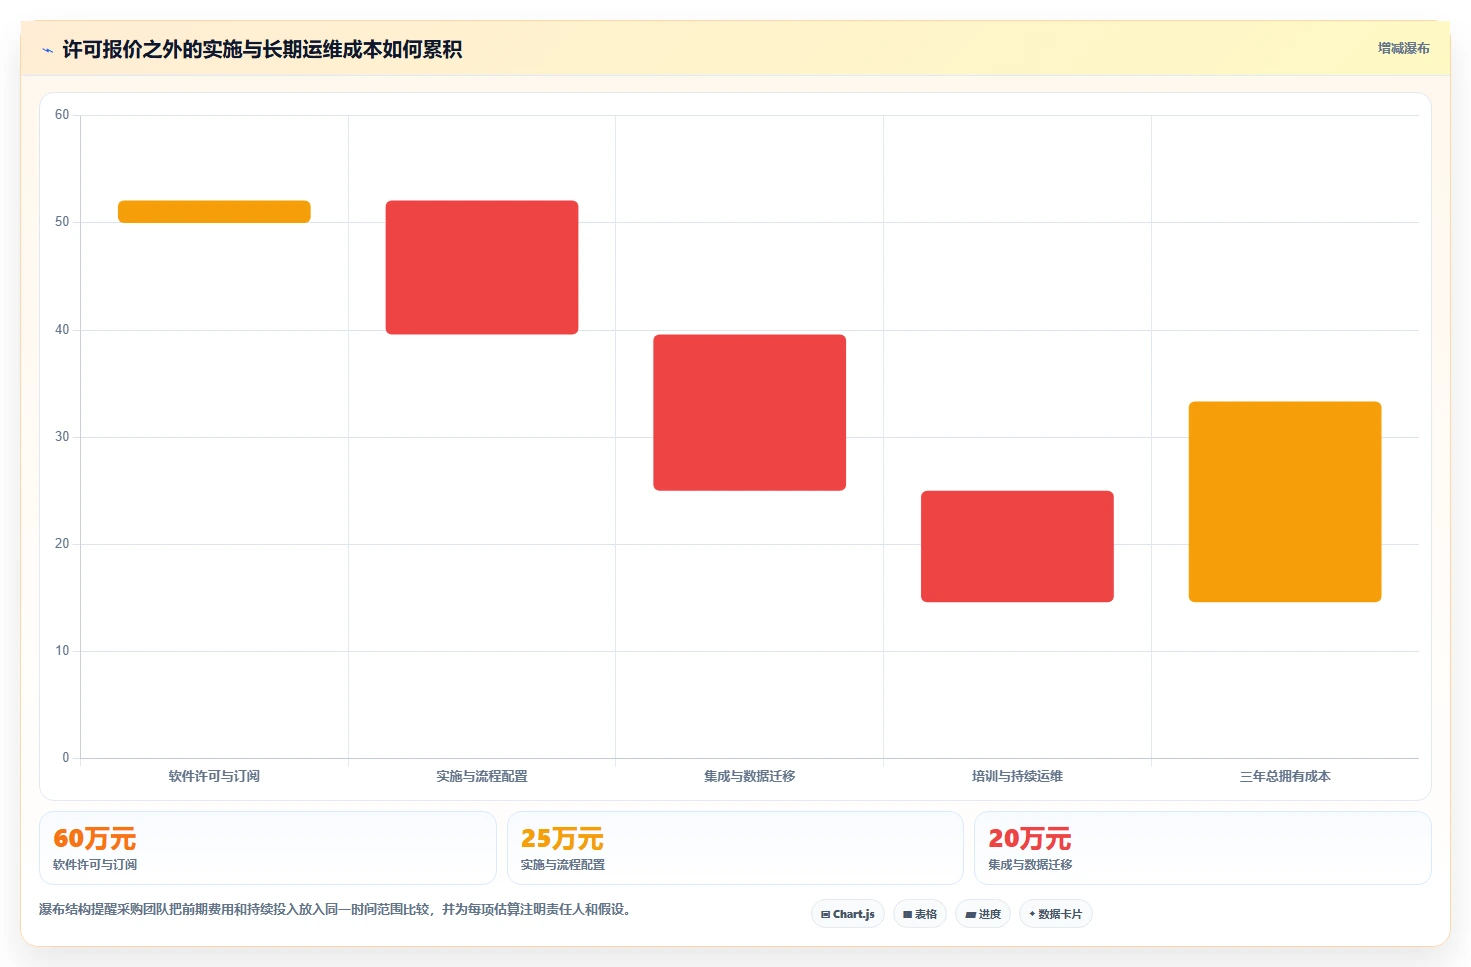Click the y-axis value 0
This screenshot has width=1471, height=967.
[66, 758]
